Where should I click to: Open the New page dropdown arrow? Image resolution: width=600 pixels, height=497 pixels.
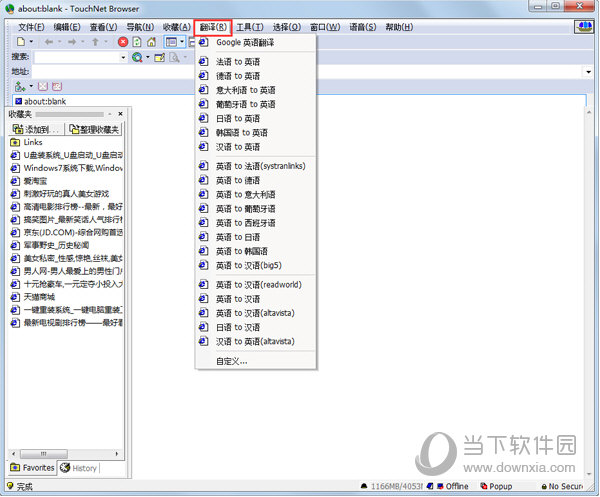pyautogui.click(x=31, y=42)
